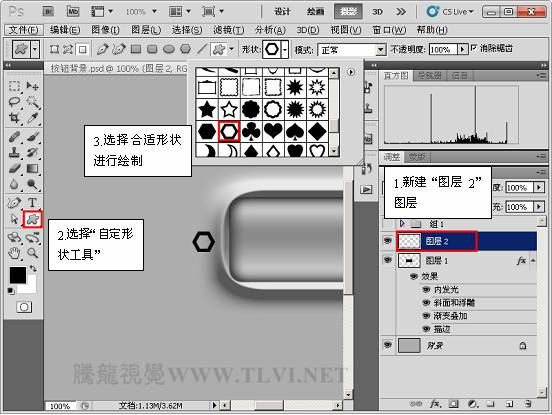Expand the 组 1 layer group
This screenshot has height=415, width=552.
402,224
